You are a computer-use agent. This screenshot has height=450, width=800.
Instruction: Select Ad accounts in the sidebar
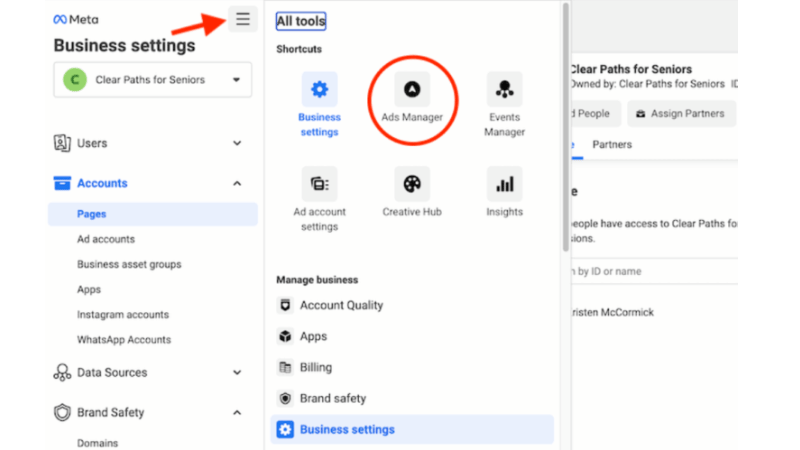click(x=106, y=239)
